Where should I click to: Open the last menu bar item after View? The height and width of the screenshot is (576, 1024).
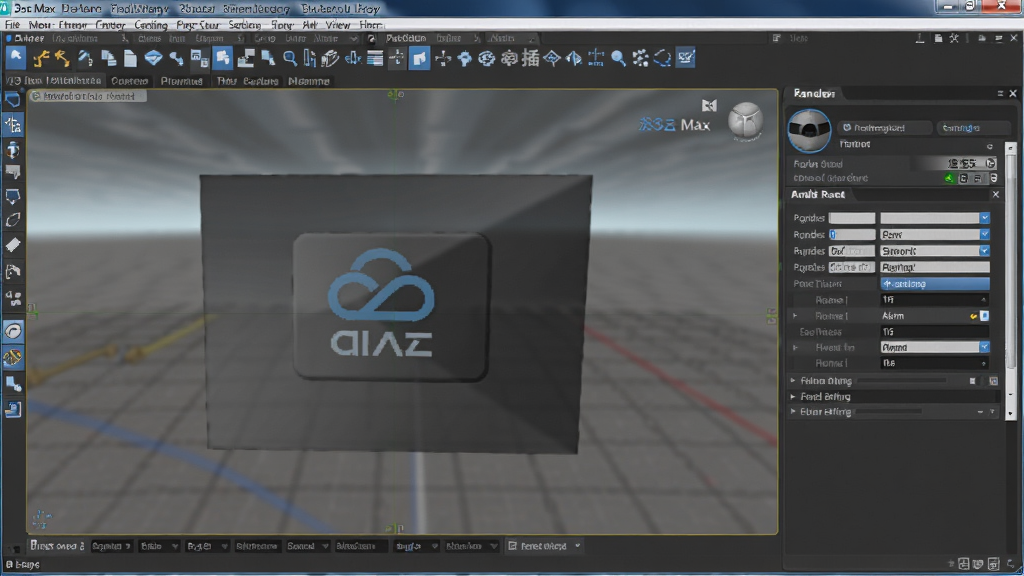pos(370,25)
